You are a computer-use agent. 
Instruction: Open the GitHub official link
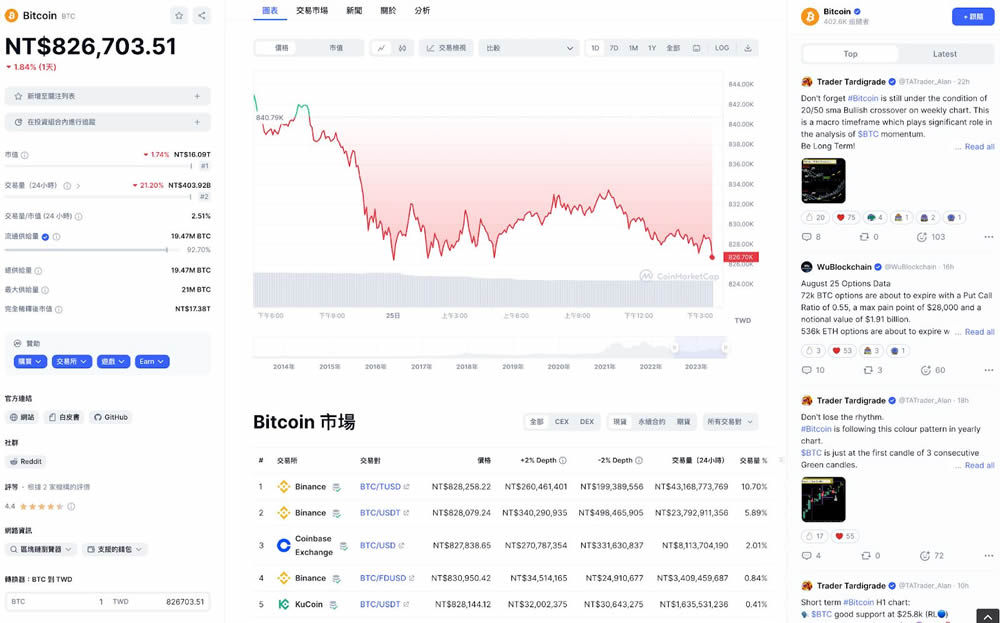pyautogui.click(x=111, y=417)
